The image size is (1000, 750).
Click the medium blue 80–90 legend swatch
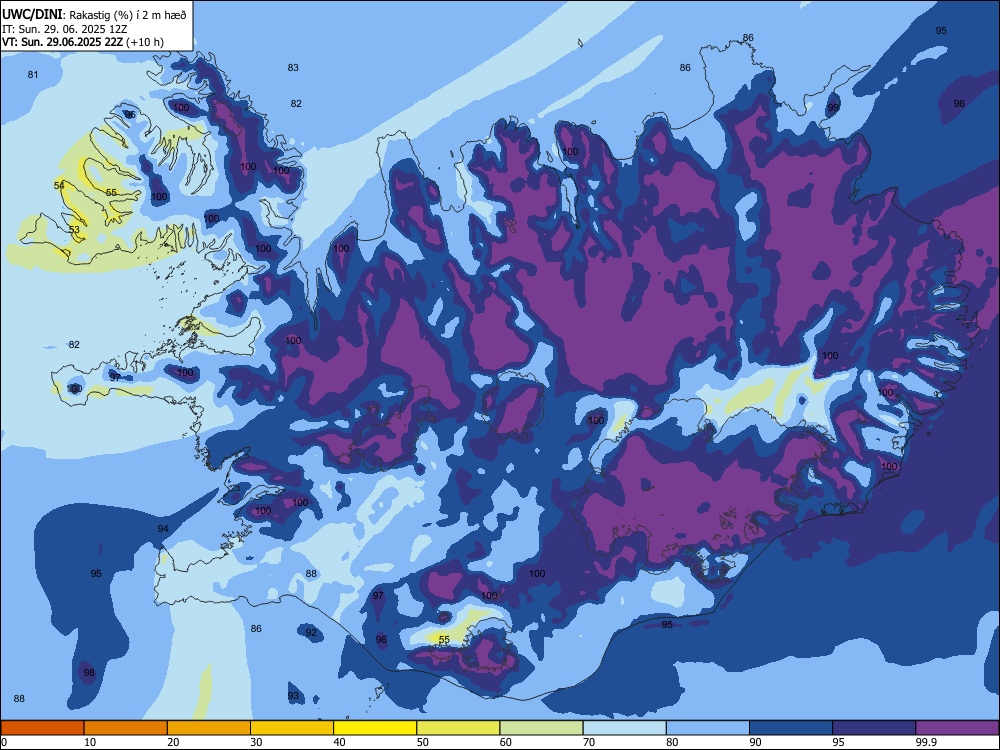pyautogui.click(x=708, y=728)
